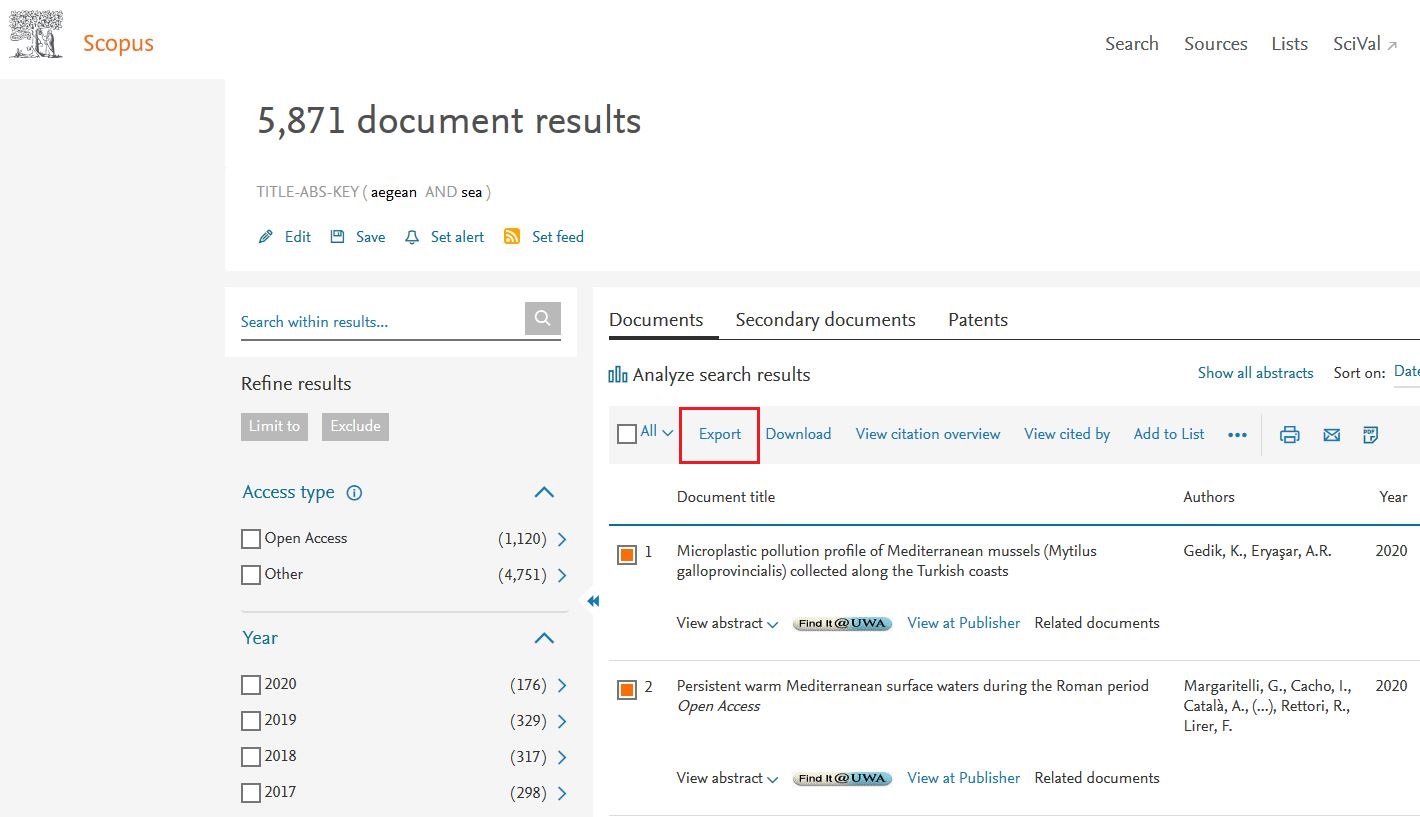Check the 2019 year filter
The image size is (1420, 817).
coord(250,720)
